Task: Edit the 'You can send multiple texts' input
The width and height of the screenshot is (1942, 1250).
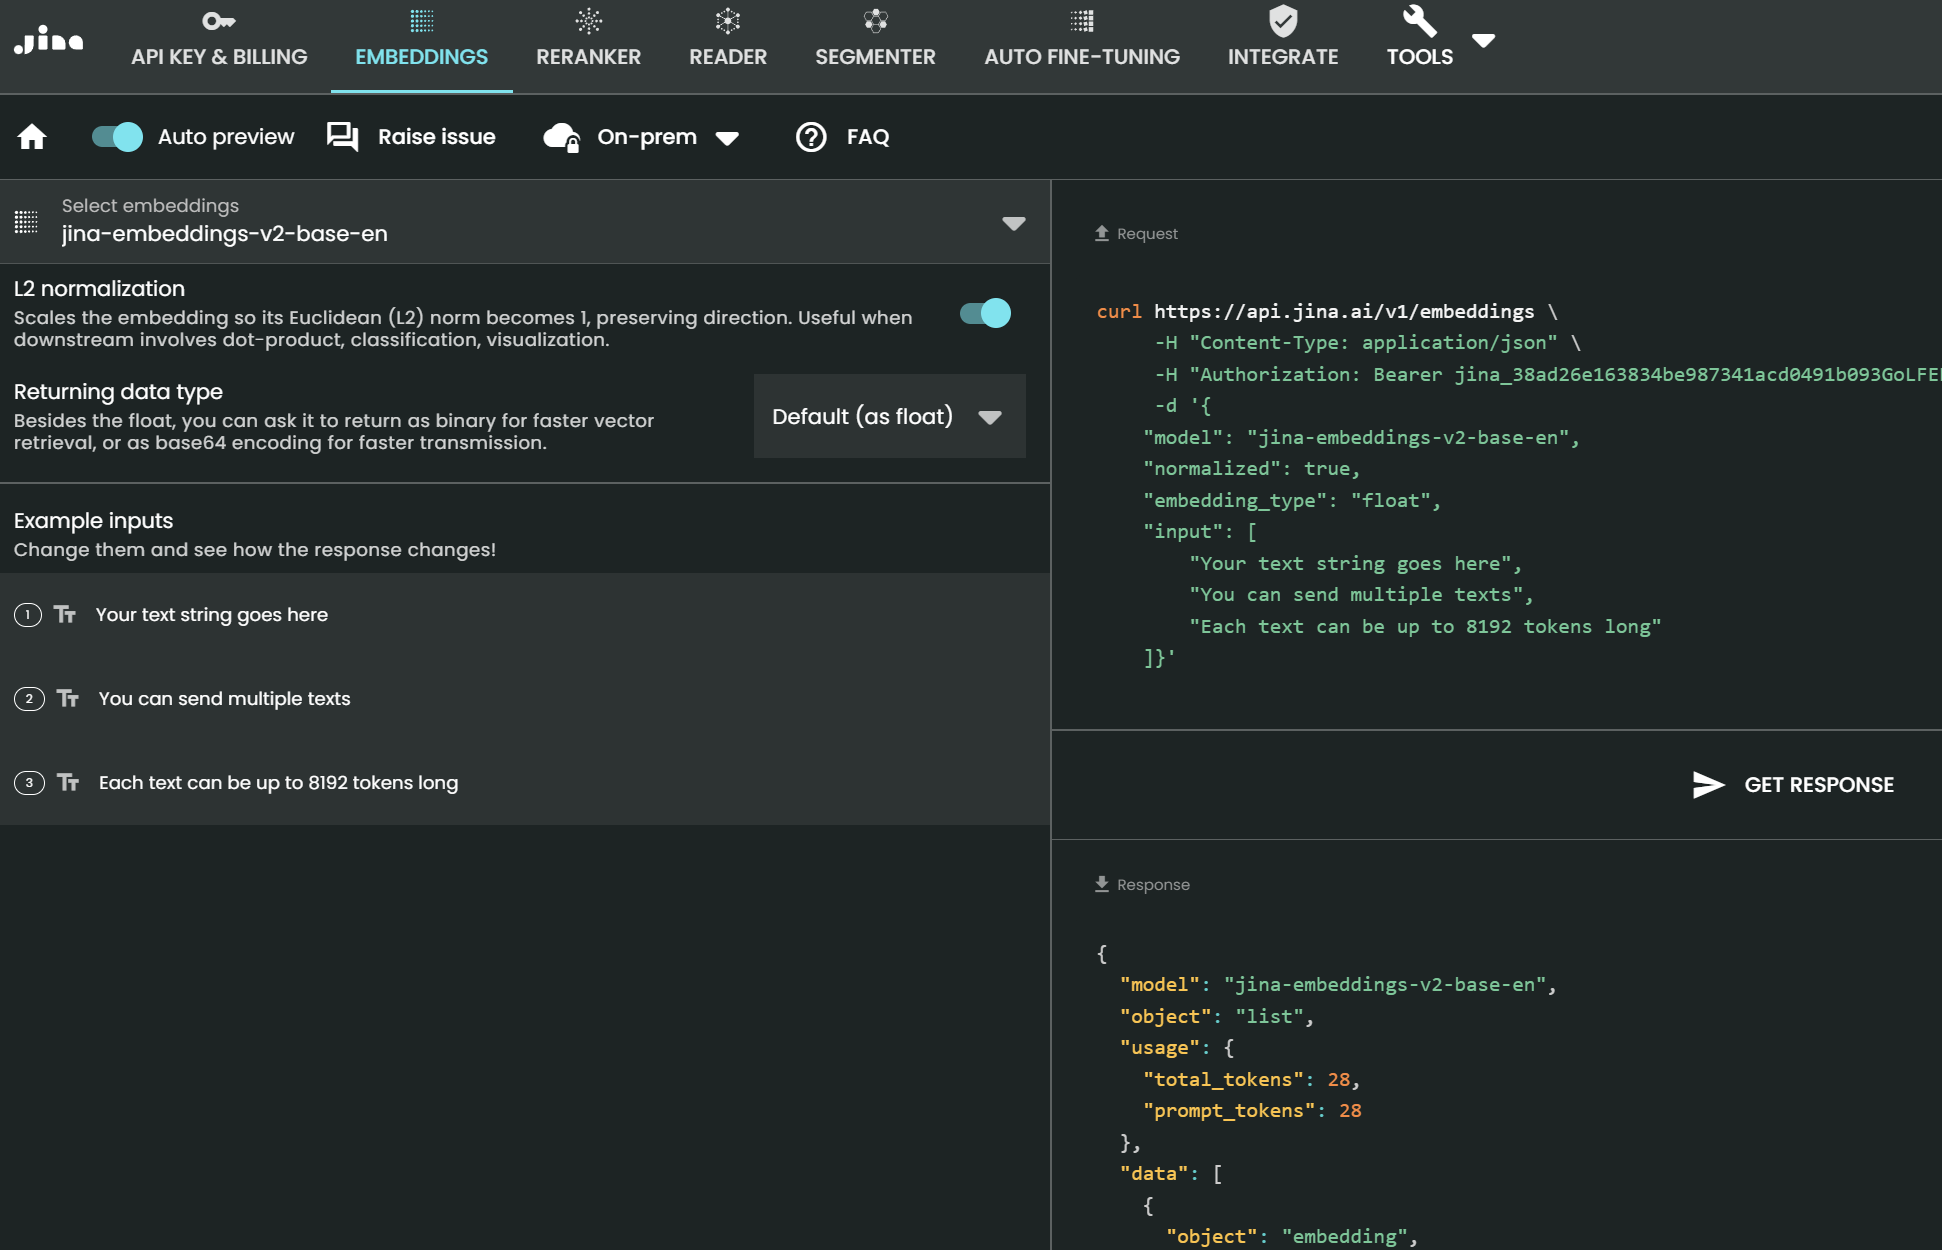Action: click(525, 699)
